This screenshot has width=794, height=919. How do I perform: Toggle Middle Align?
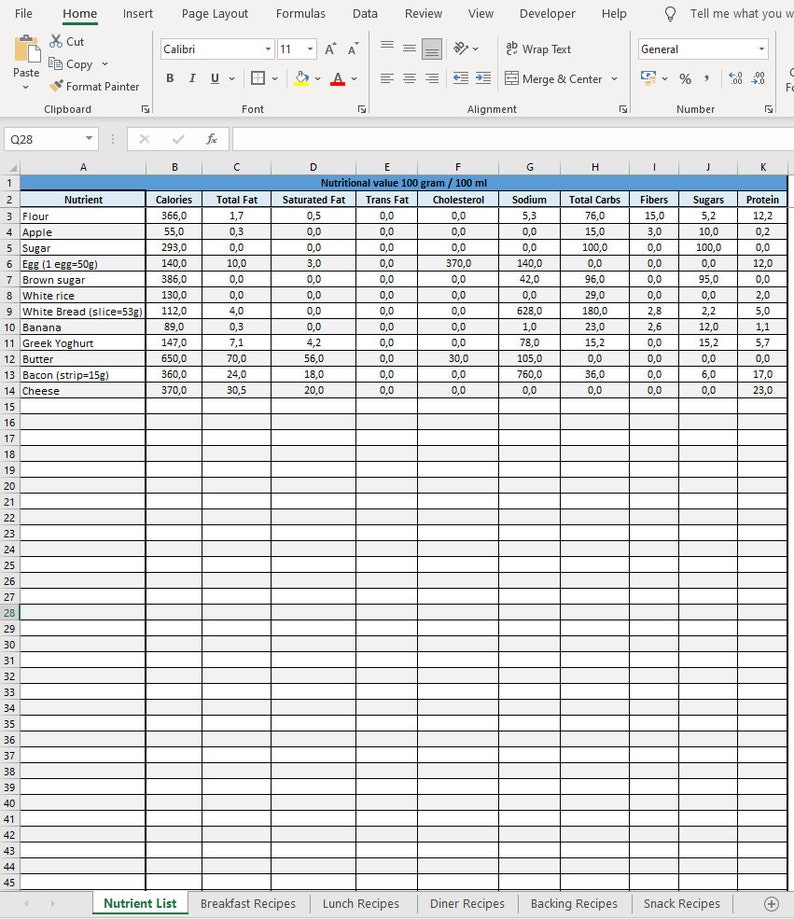coord(409,49)
